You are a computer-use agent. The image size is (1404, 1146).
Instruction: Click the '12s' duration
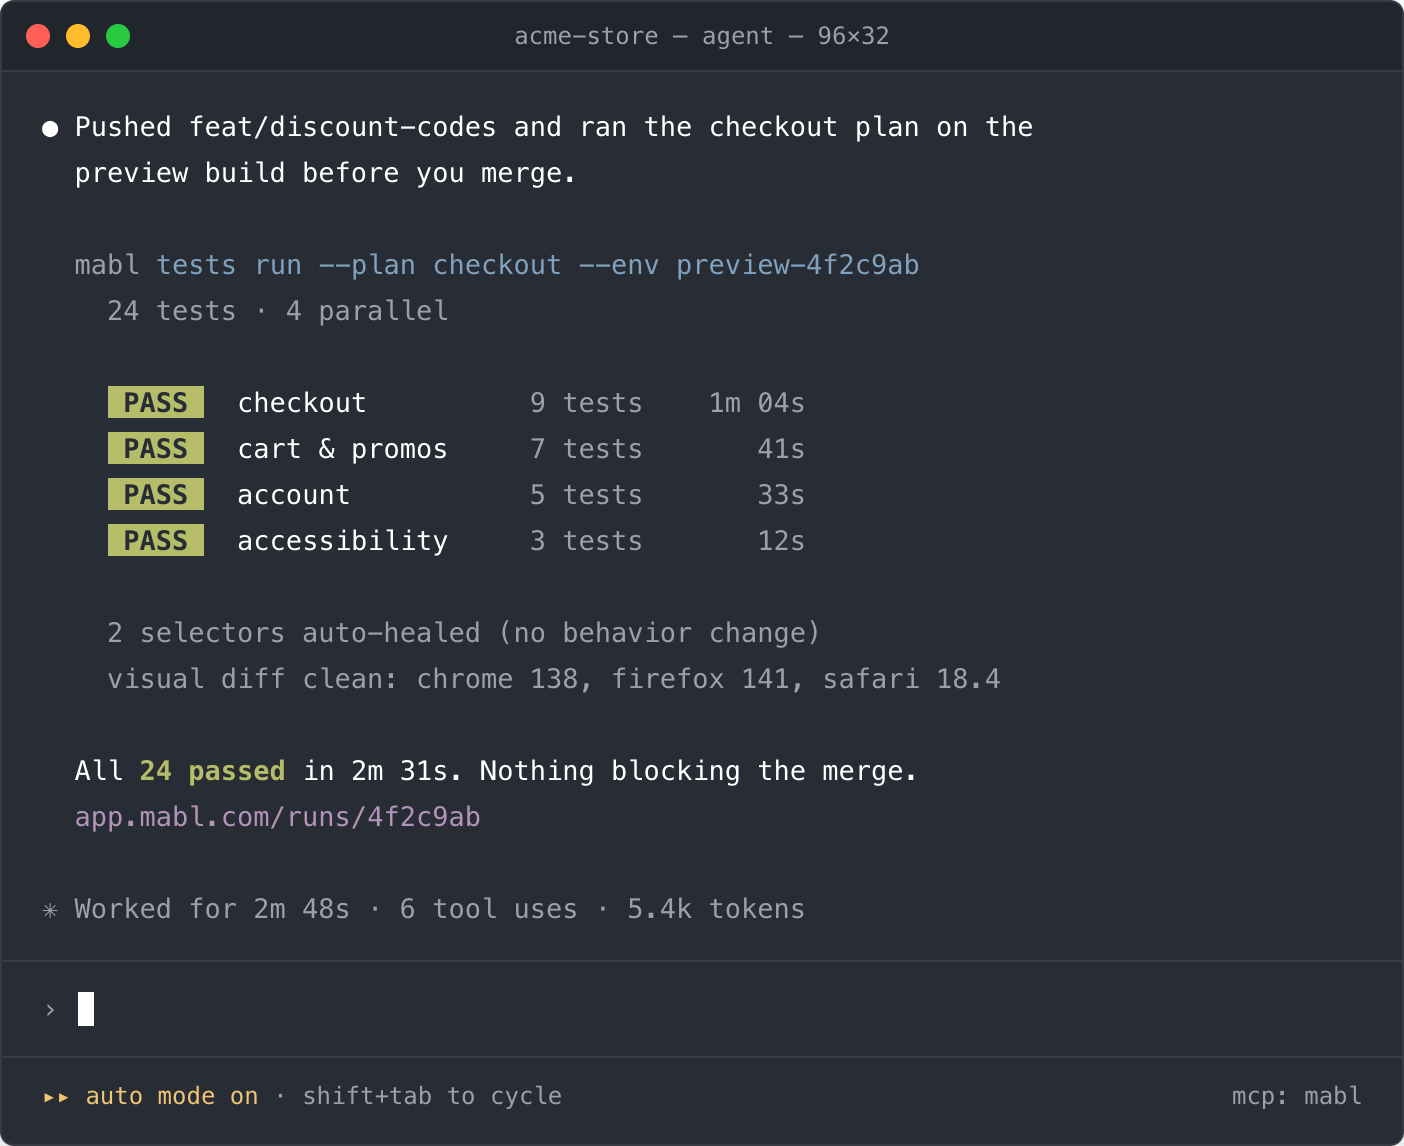(x=781, y=541)
